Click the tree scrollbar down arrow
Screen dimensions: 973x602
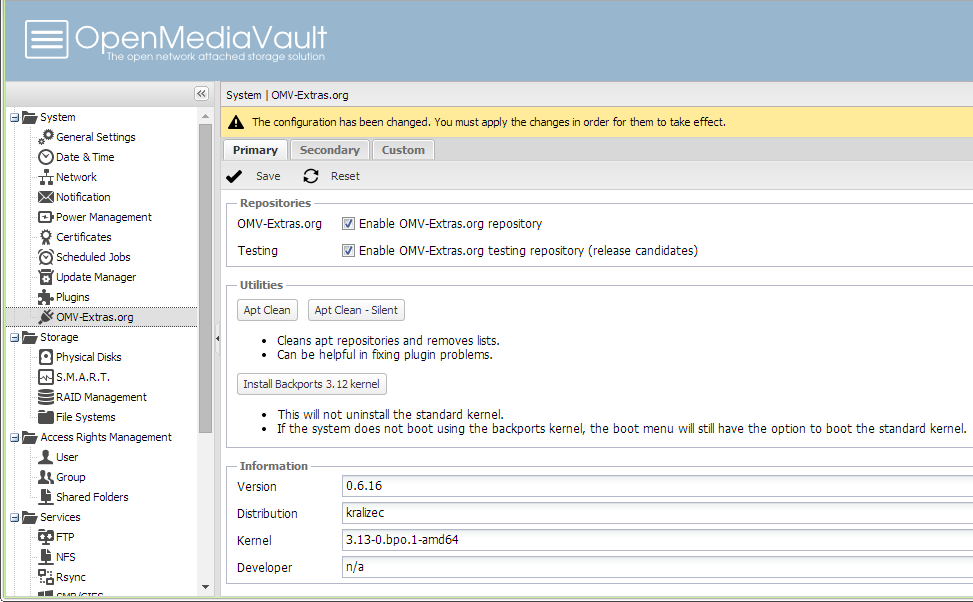(x=205, y=587)
